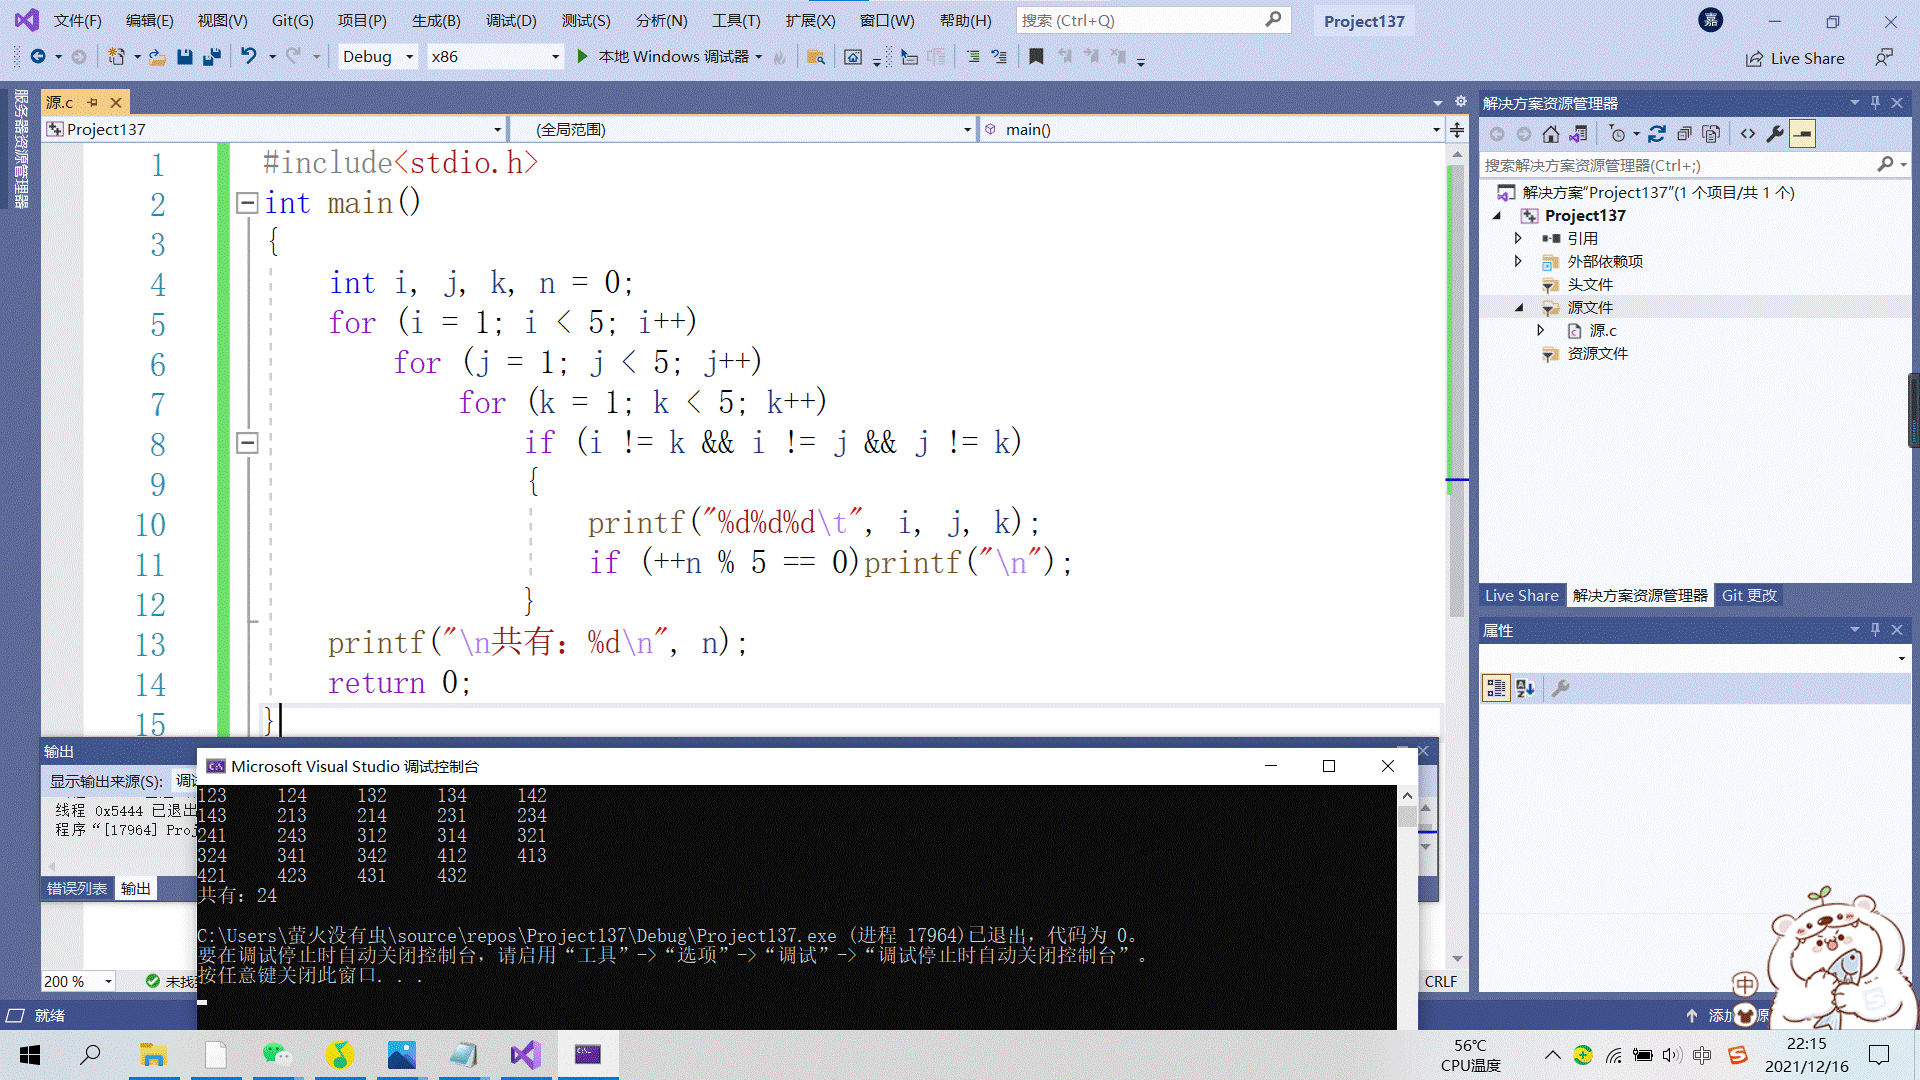The width and height of the screenshot is (1920, 1080).
Task: Open the 调试(D) menu
Action: 511,20
